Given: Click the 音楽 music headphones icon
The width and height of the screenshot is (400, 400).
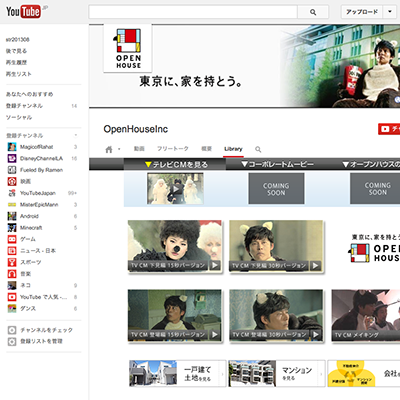Looking at the screenshot, I should pyautogui.click(x=12, y=274).
